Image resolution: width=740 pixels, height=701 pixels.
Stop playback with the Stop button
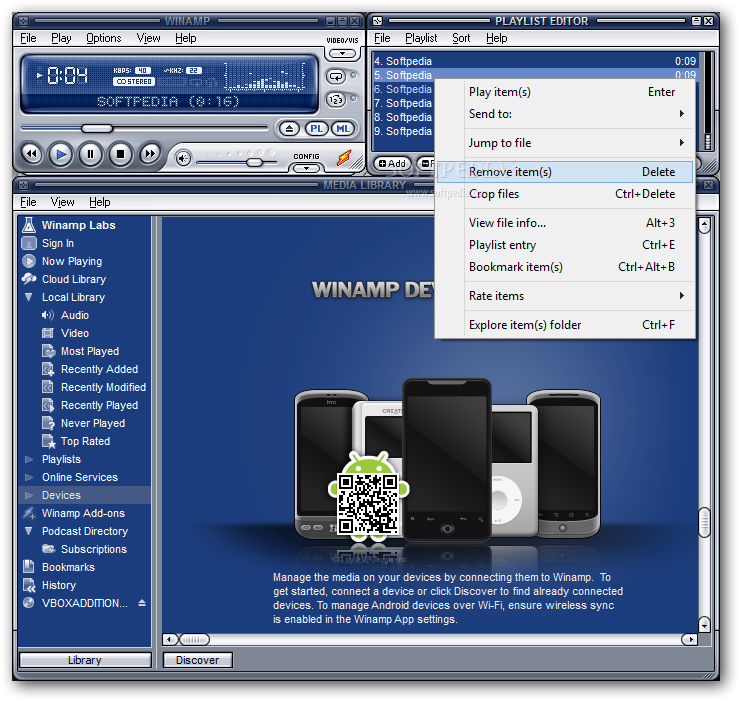coord(120,154)
